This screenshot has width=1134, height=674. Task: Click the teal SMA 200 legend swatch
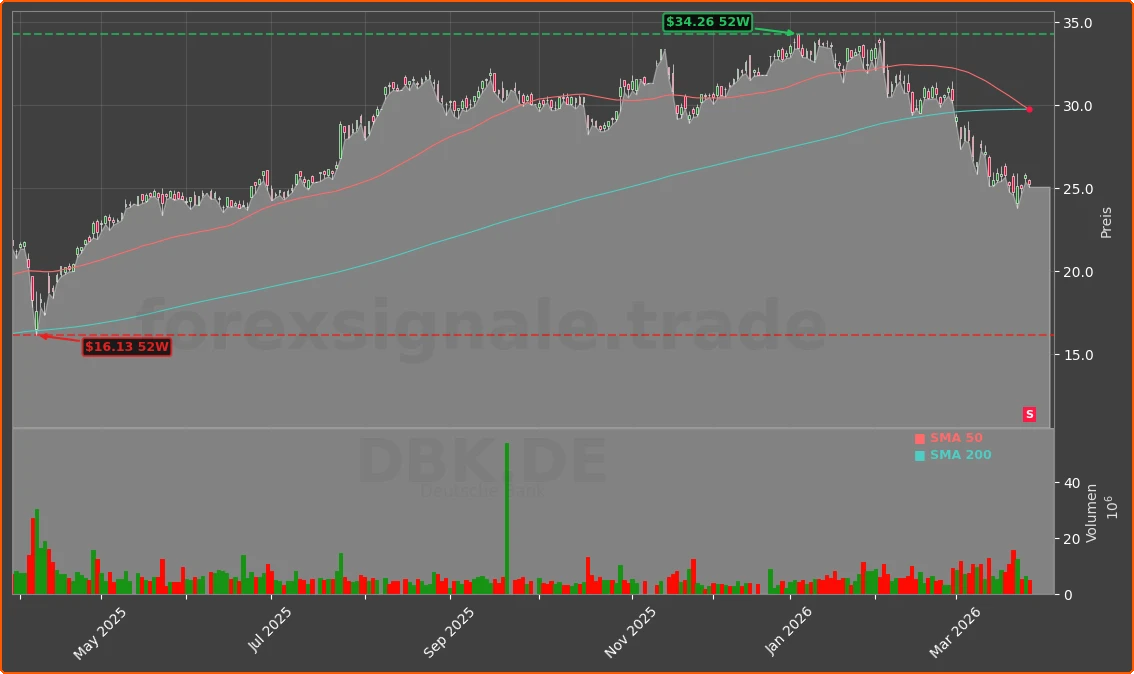pos(920,456)
